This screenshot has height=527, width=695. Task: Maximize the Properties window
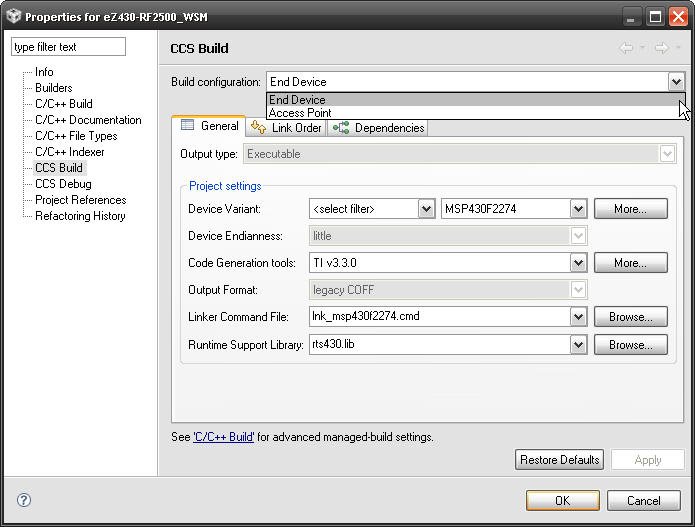click(656, 17)
